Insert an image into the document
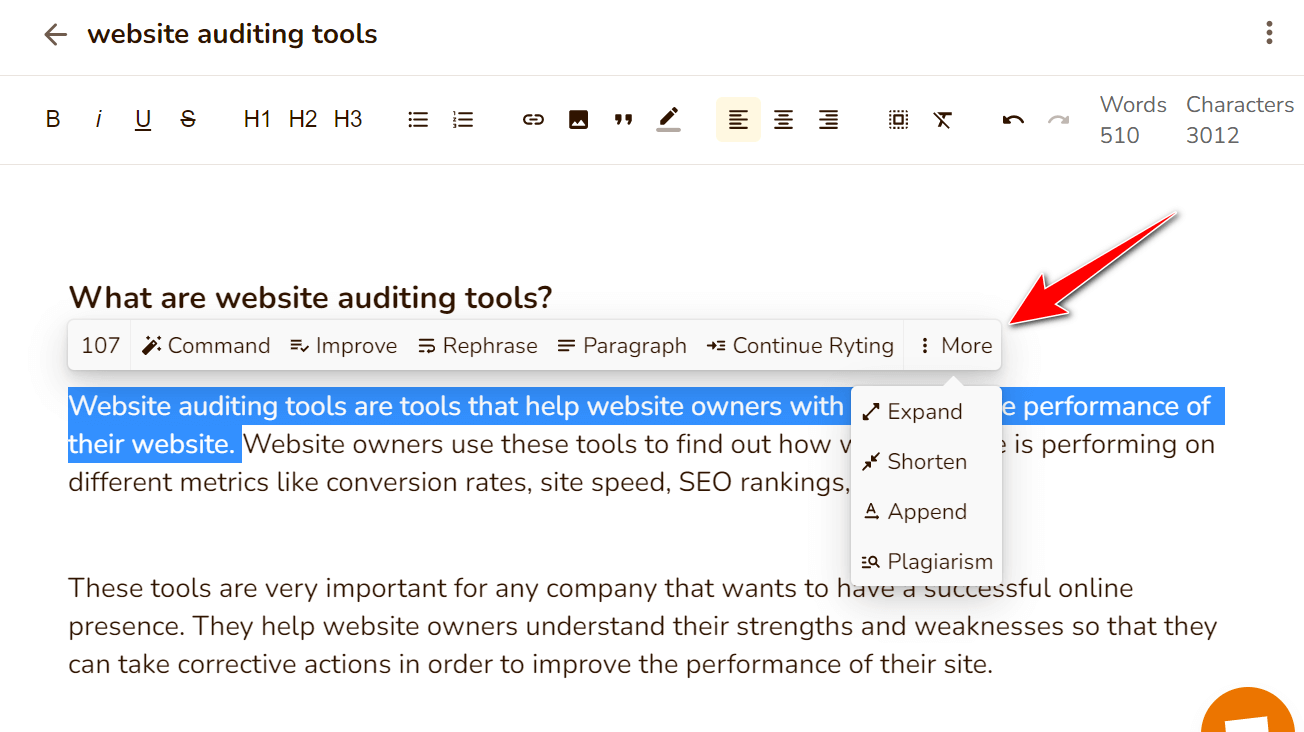The height and width of the screenshot is (732, 1304). point(578,119)
